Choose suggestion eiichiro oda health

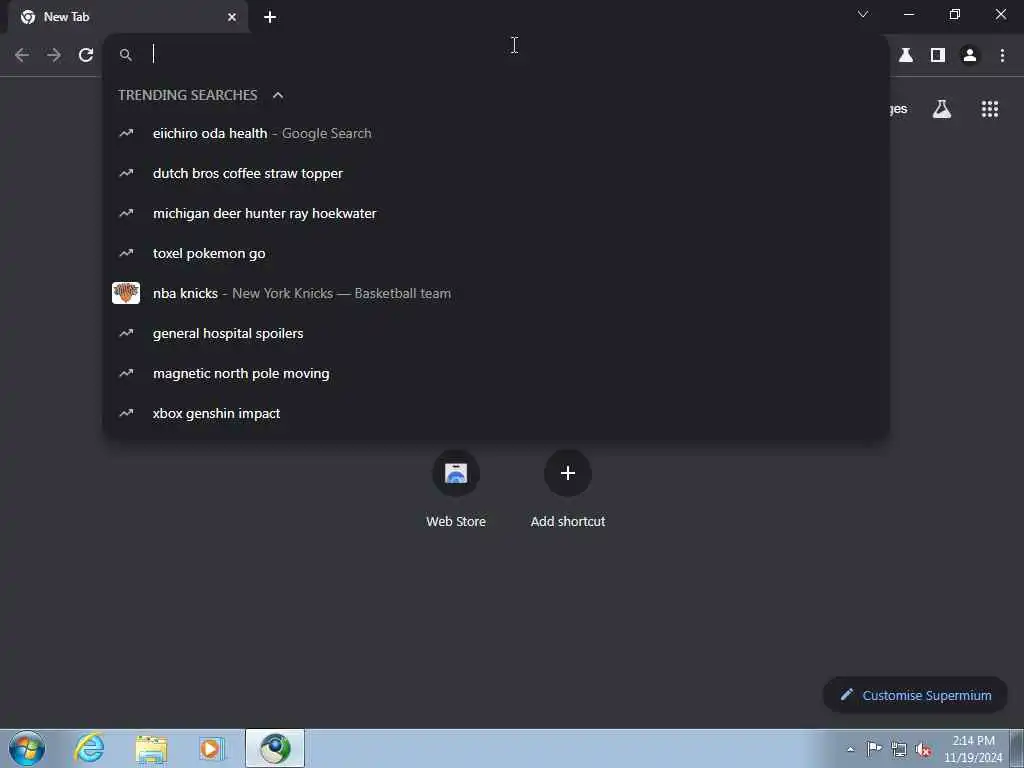(x=496, y=133)
